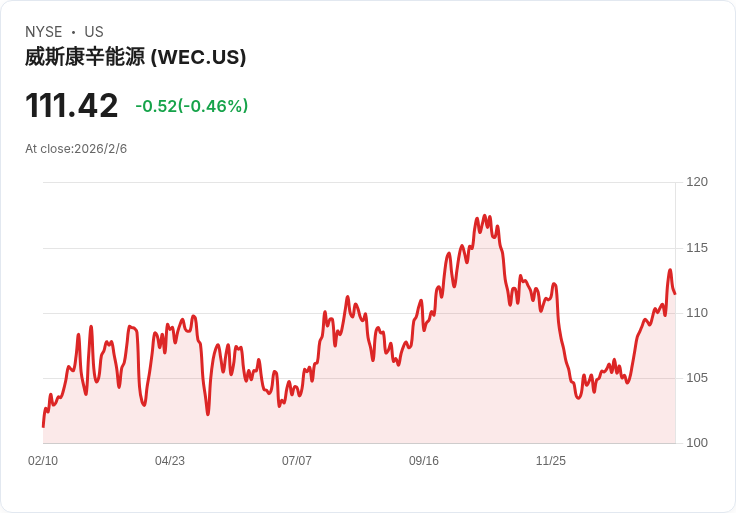Click the 100 price axis label

[x=697, y=443]
